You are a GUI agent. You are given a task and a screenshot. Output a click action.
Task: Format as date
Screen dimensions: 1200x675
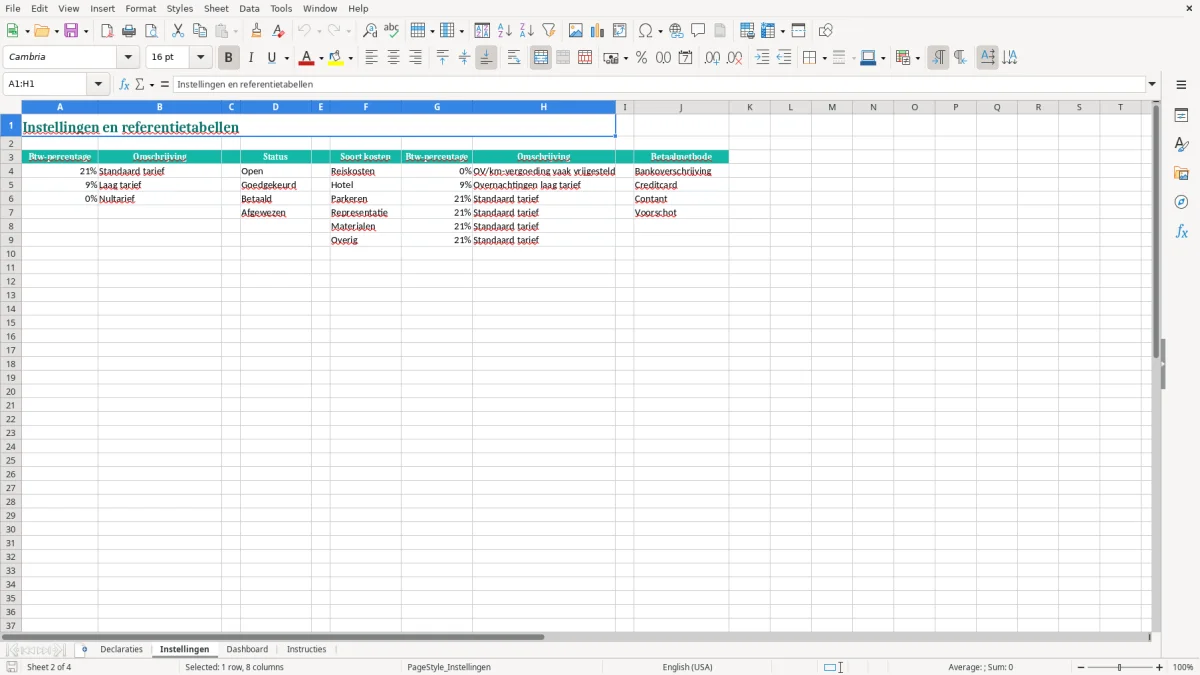pos(686,58)
